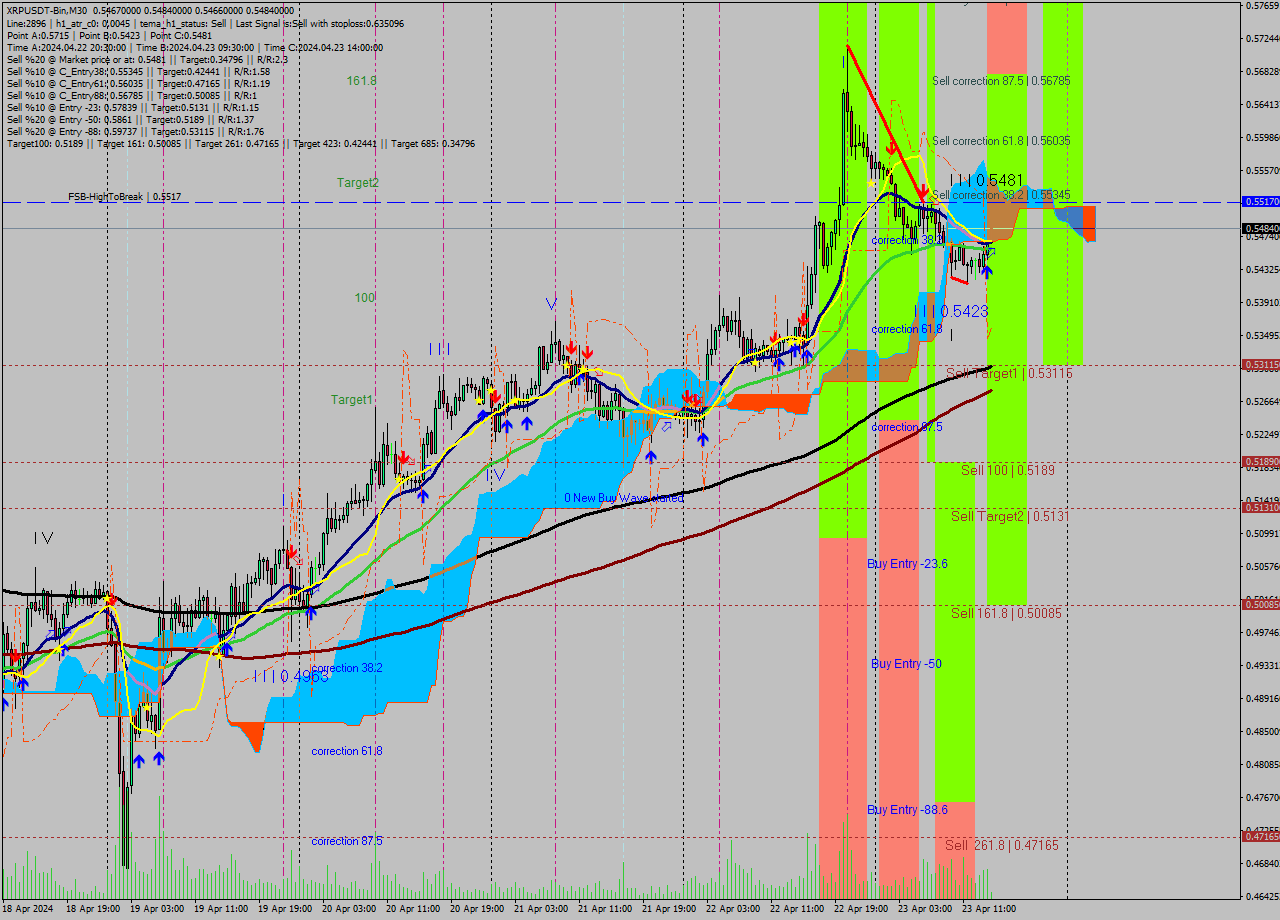1280x920 pixels.
Task: Click the Buy Entry -50 label
Action: [906, 664]
